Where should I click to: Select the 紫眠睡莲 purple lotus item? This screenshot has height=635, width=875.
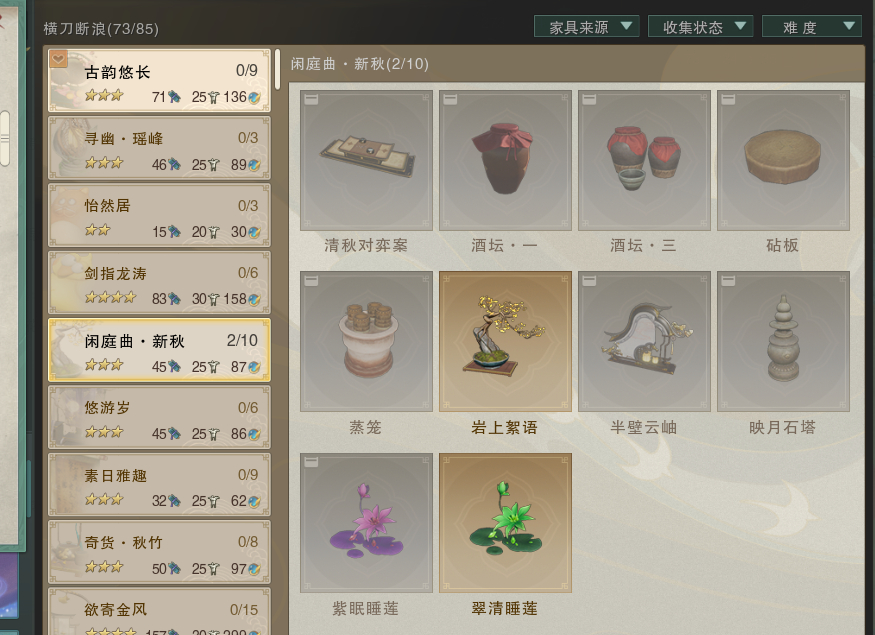coord(366,523)
